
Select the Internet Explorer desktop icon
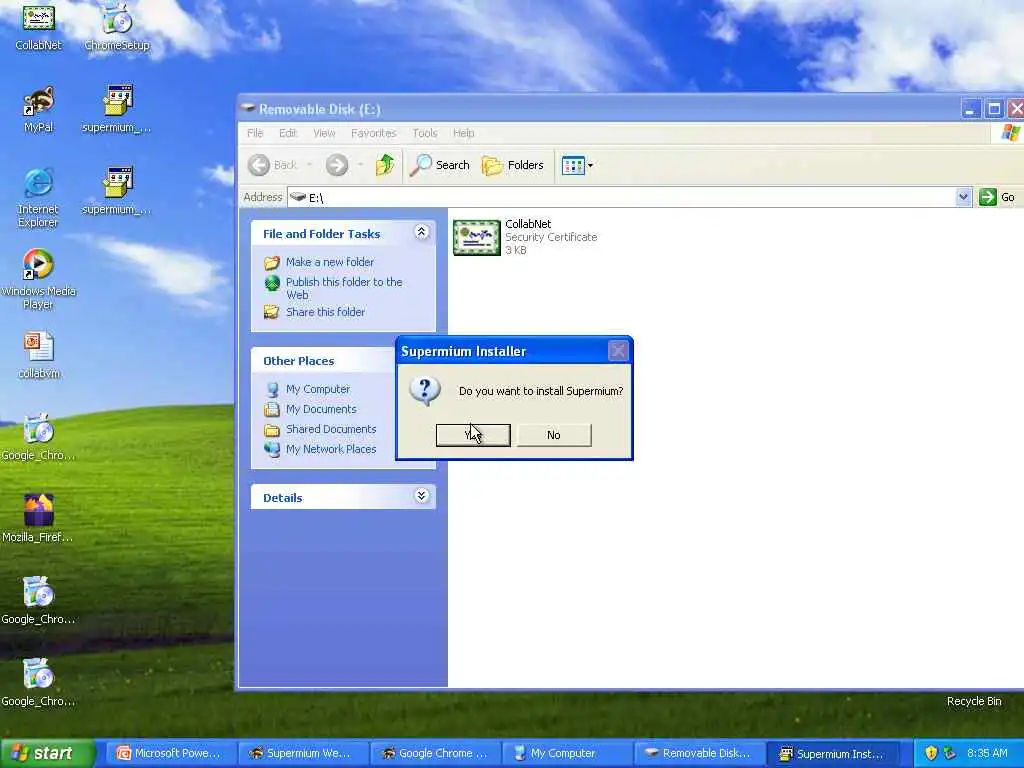(x=39, y=197)
